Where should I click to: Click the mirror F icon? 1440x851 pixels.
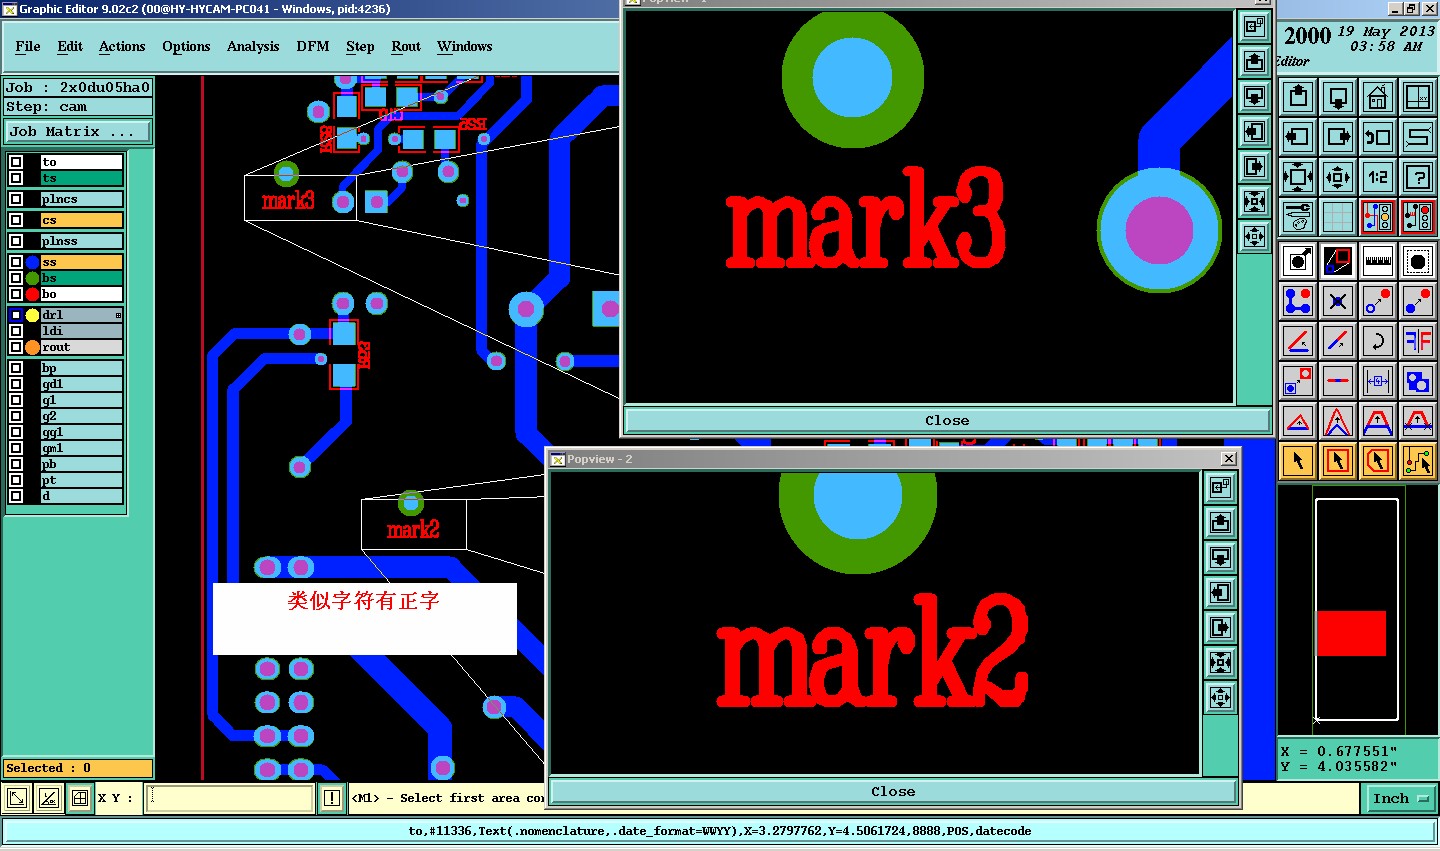click(x=1418, y=341)
